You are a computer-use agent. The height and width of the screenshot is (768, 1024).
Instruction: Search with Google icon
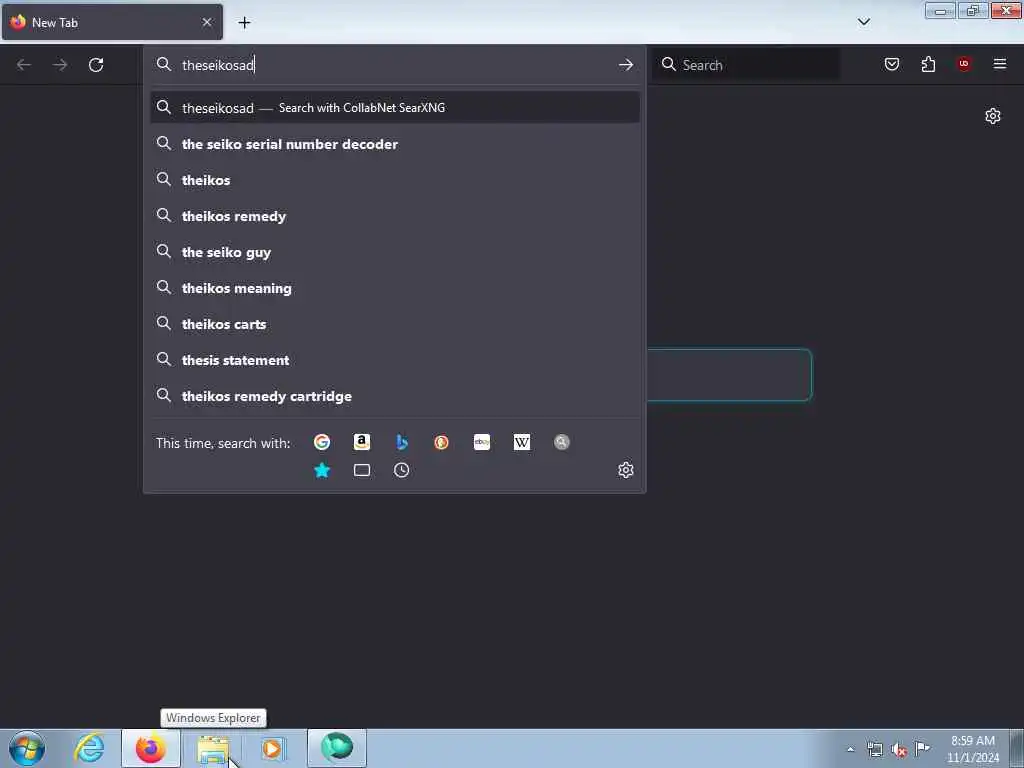pyautogui.click(x=322, y=442)
